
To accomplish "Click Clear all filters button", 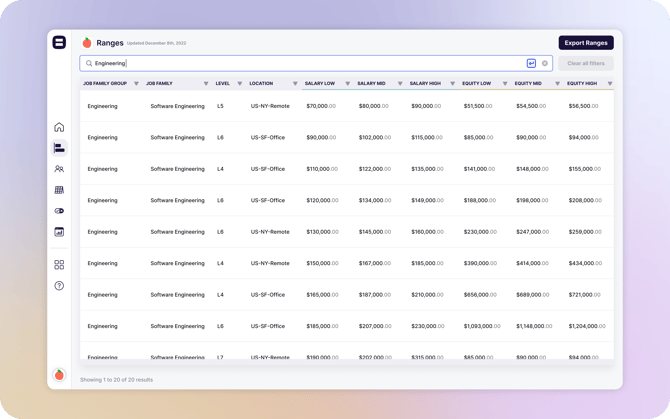I will click(x=586, y=63).
